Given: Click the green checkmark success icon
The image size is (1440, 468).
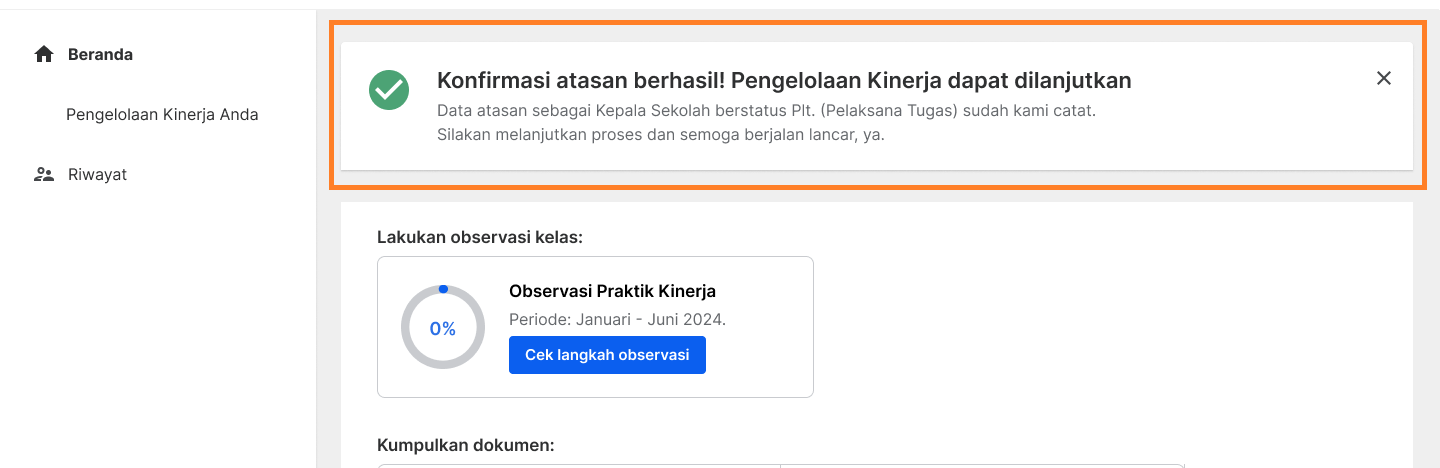Looking at the screenshot, I should click(389, 90).
